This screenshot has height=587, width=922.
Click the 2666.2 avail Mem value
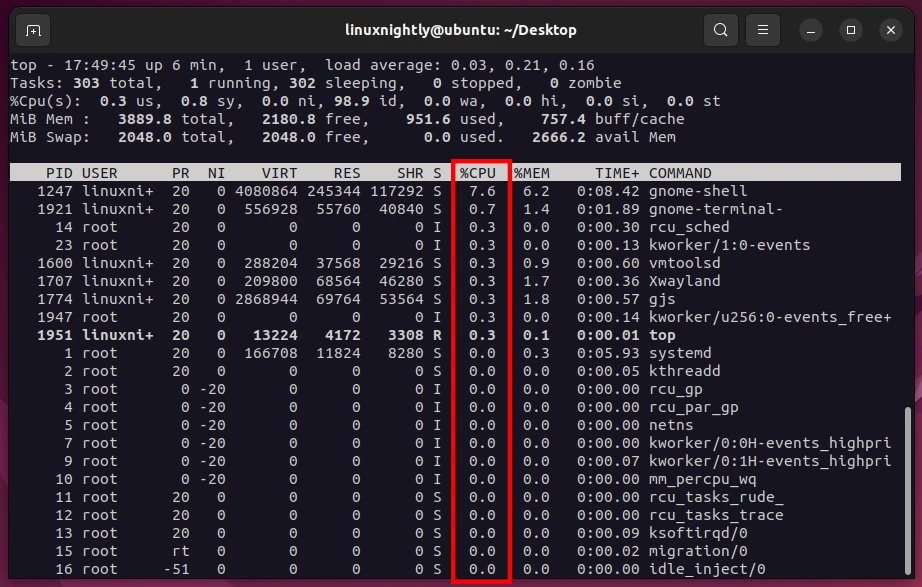coord(559,137)
